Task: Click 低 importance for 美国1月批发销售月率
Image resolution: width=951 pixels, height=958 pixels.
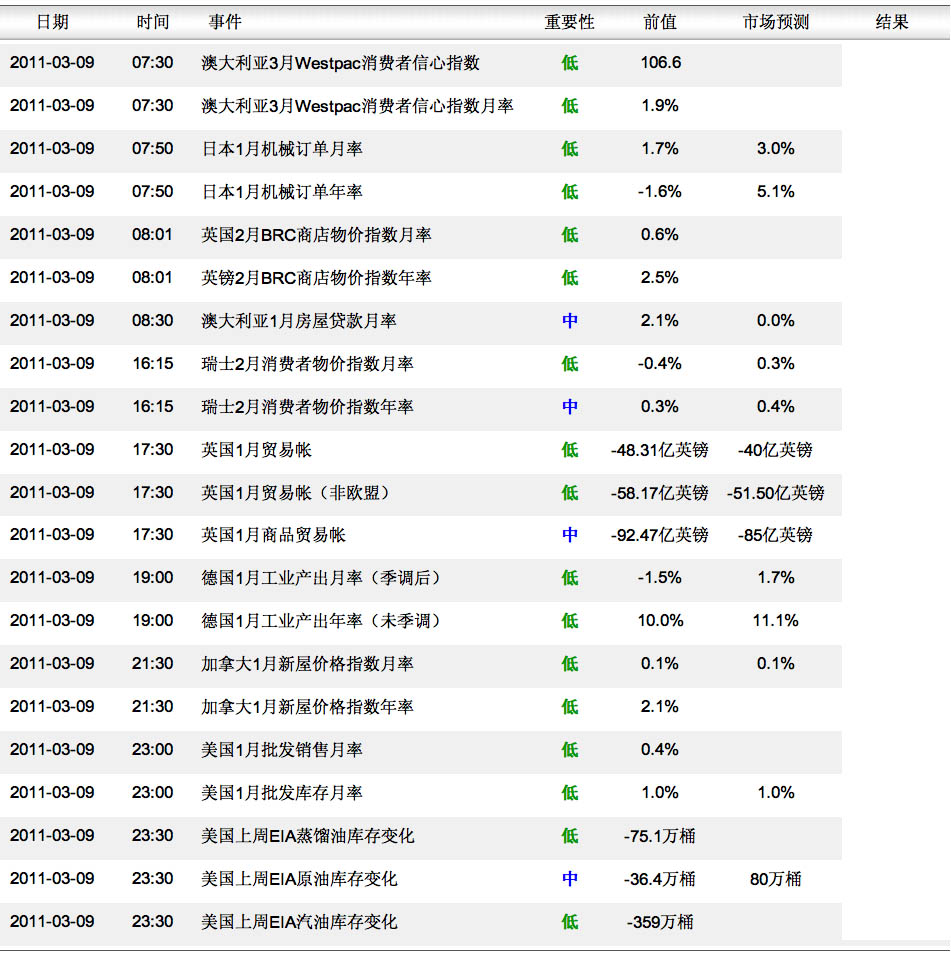Action: coord(569,750)
